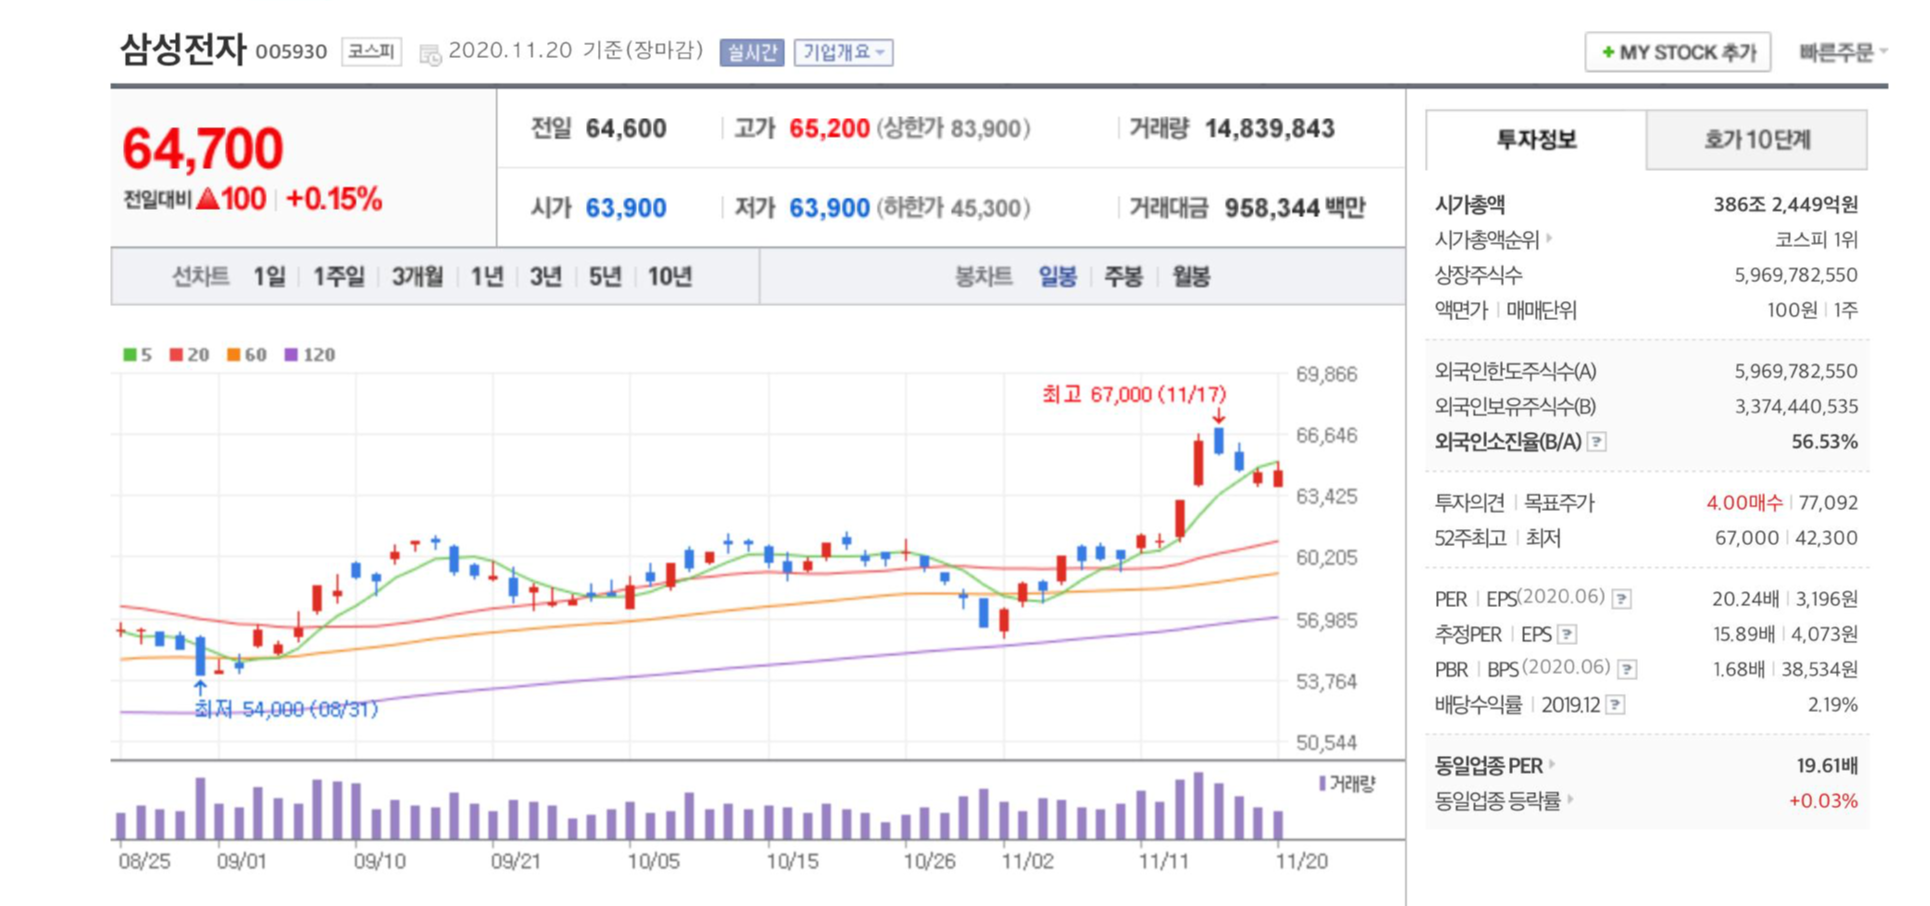Click the 시가총액 value 386조 2,449억원

pos(1785,204)
